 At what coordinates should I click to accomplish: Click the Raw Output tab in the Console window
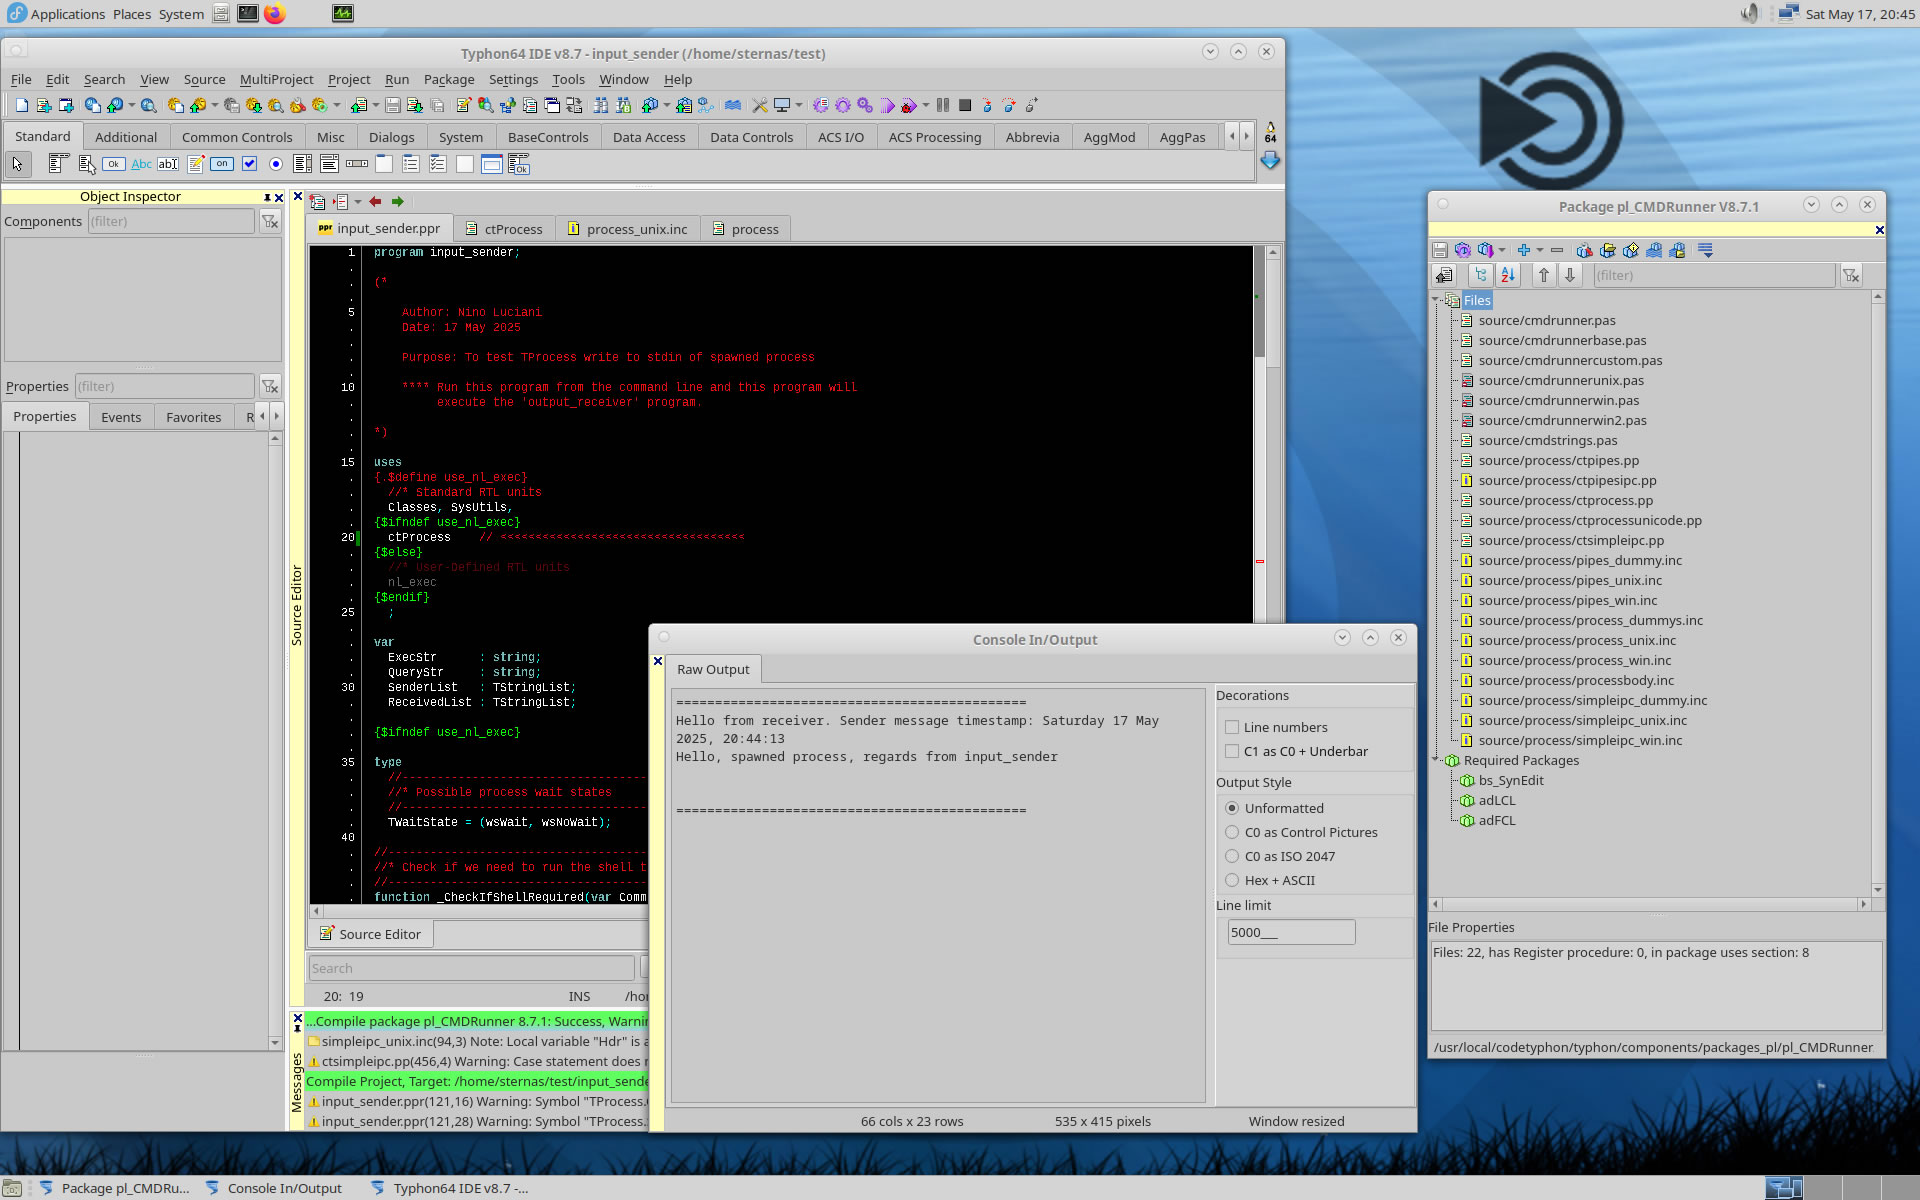(713, 669)
